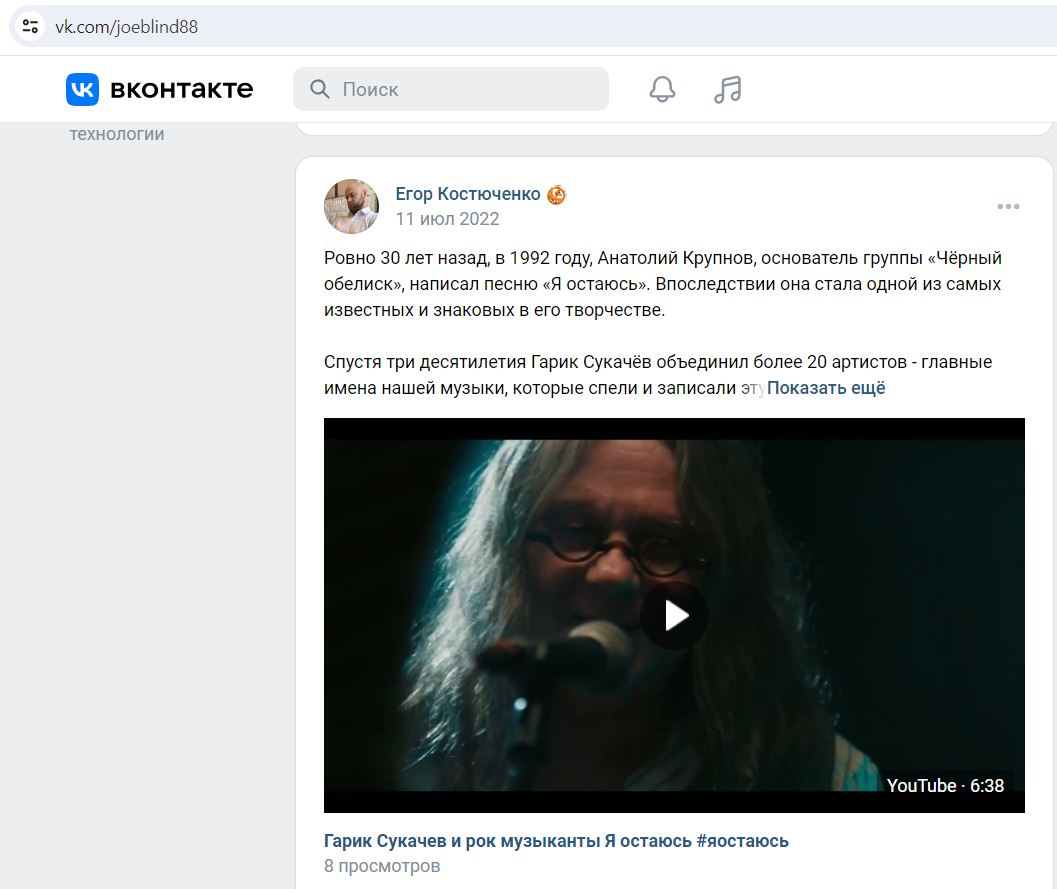Click the badge icon beside Егор Костюченко
The height and width of the screenshot is (889, 1057).
[557, 195]
